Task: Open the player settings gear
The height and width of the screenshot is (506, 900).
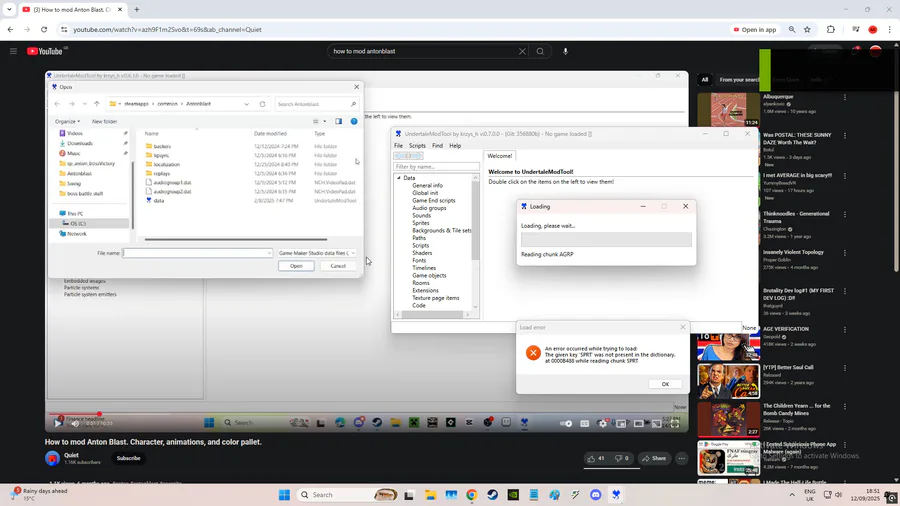Action: pos(602,423)
